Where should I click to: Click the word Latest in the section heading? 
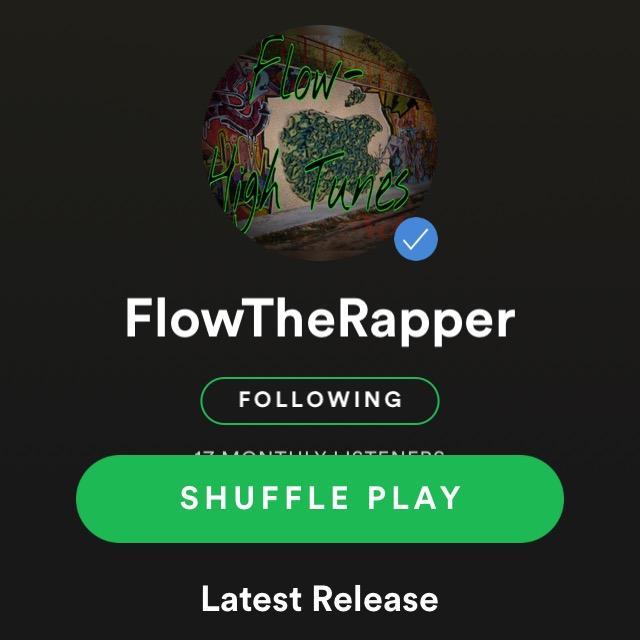click(252, 599)
